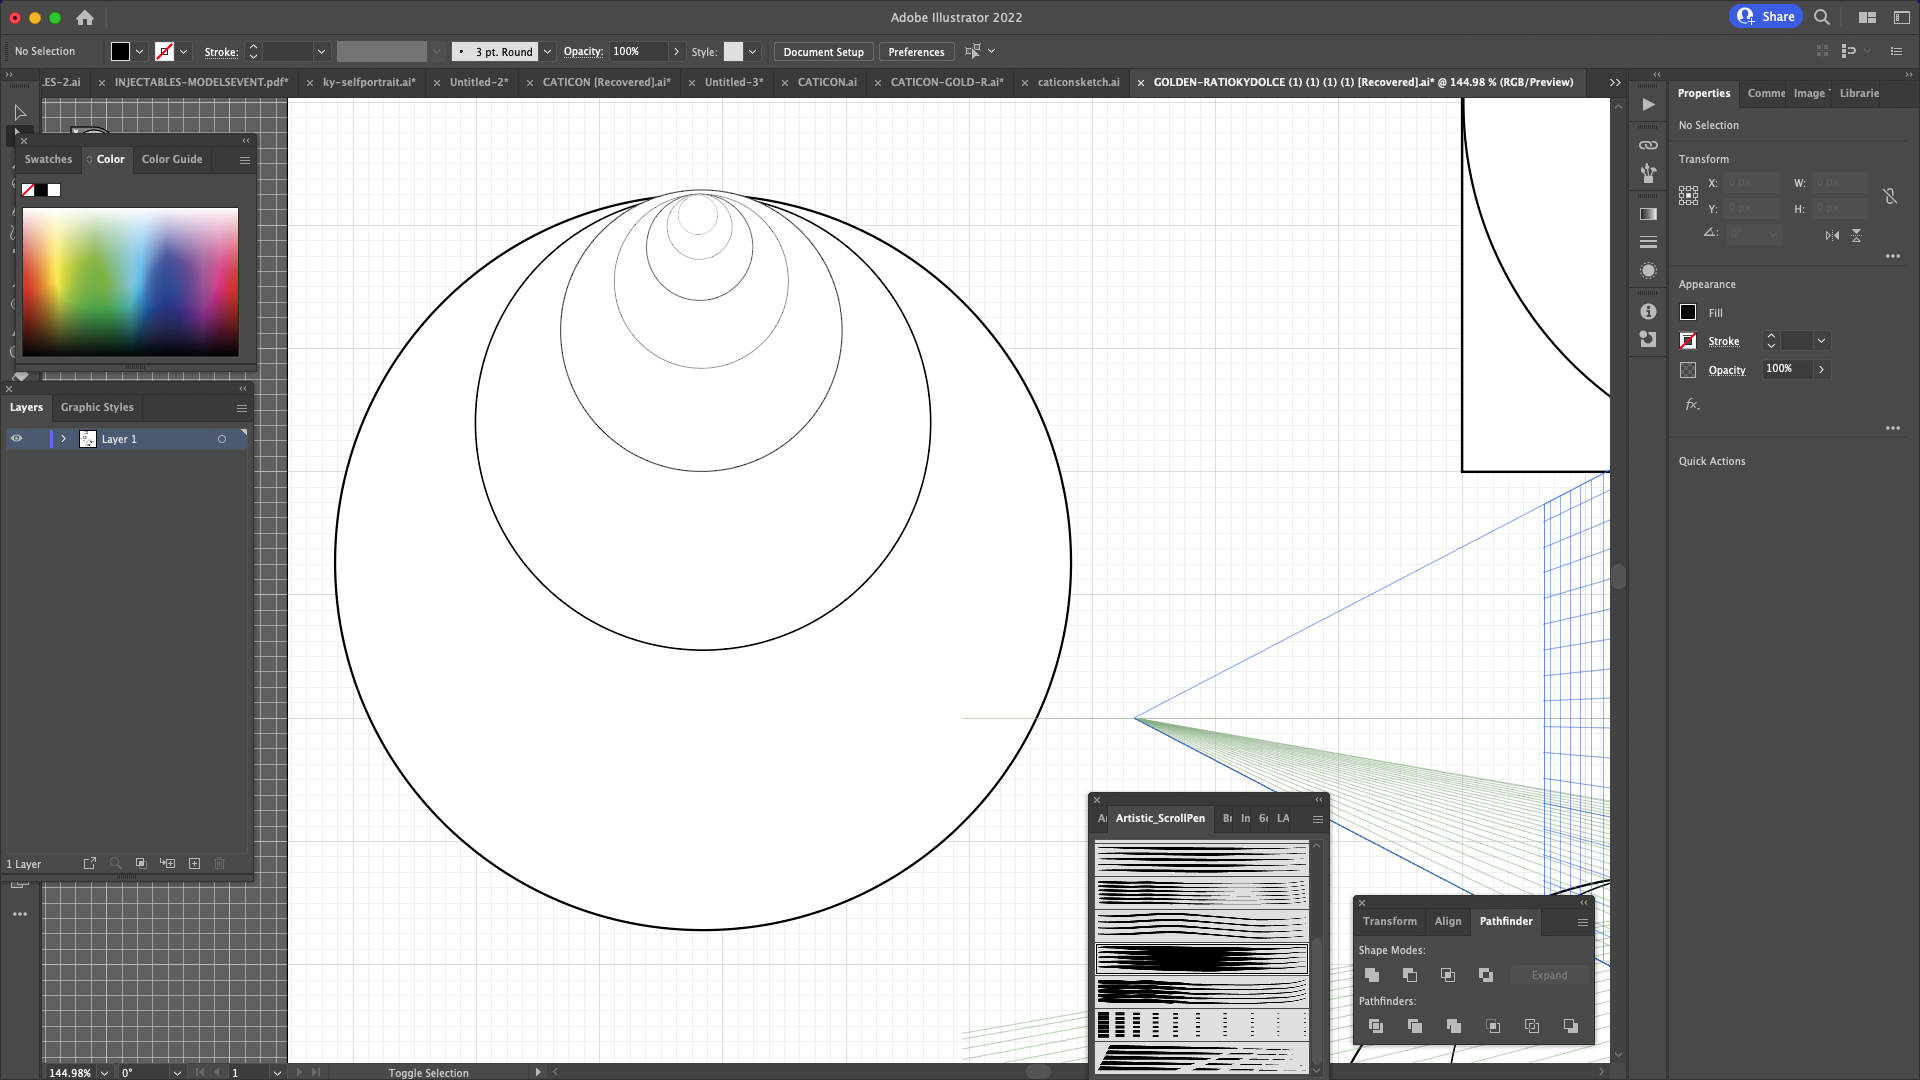Click the Preferences button
The width and height of the screenshot is (1920, 1080).
click(x=916, y=52)
